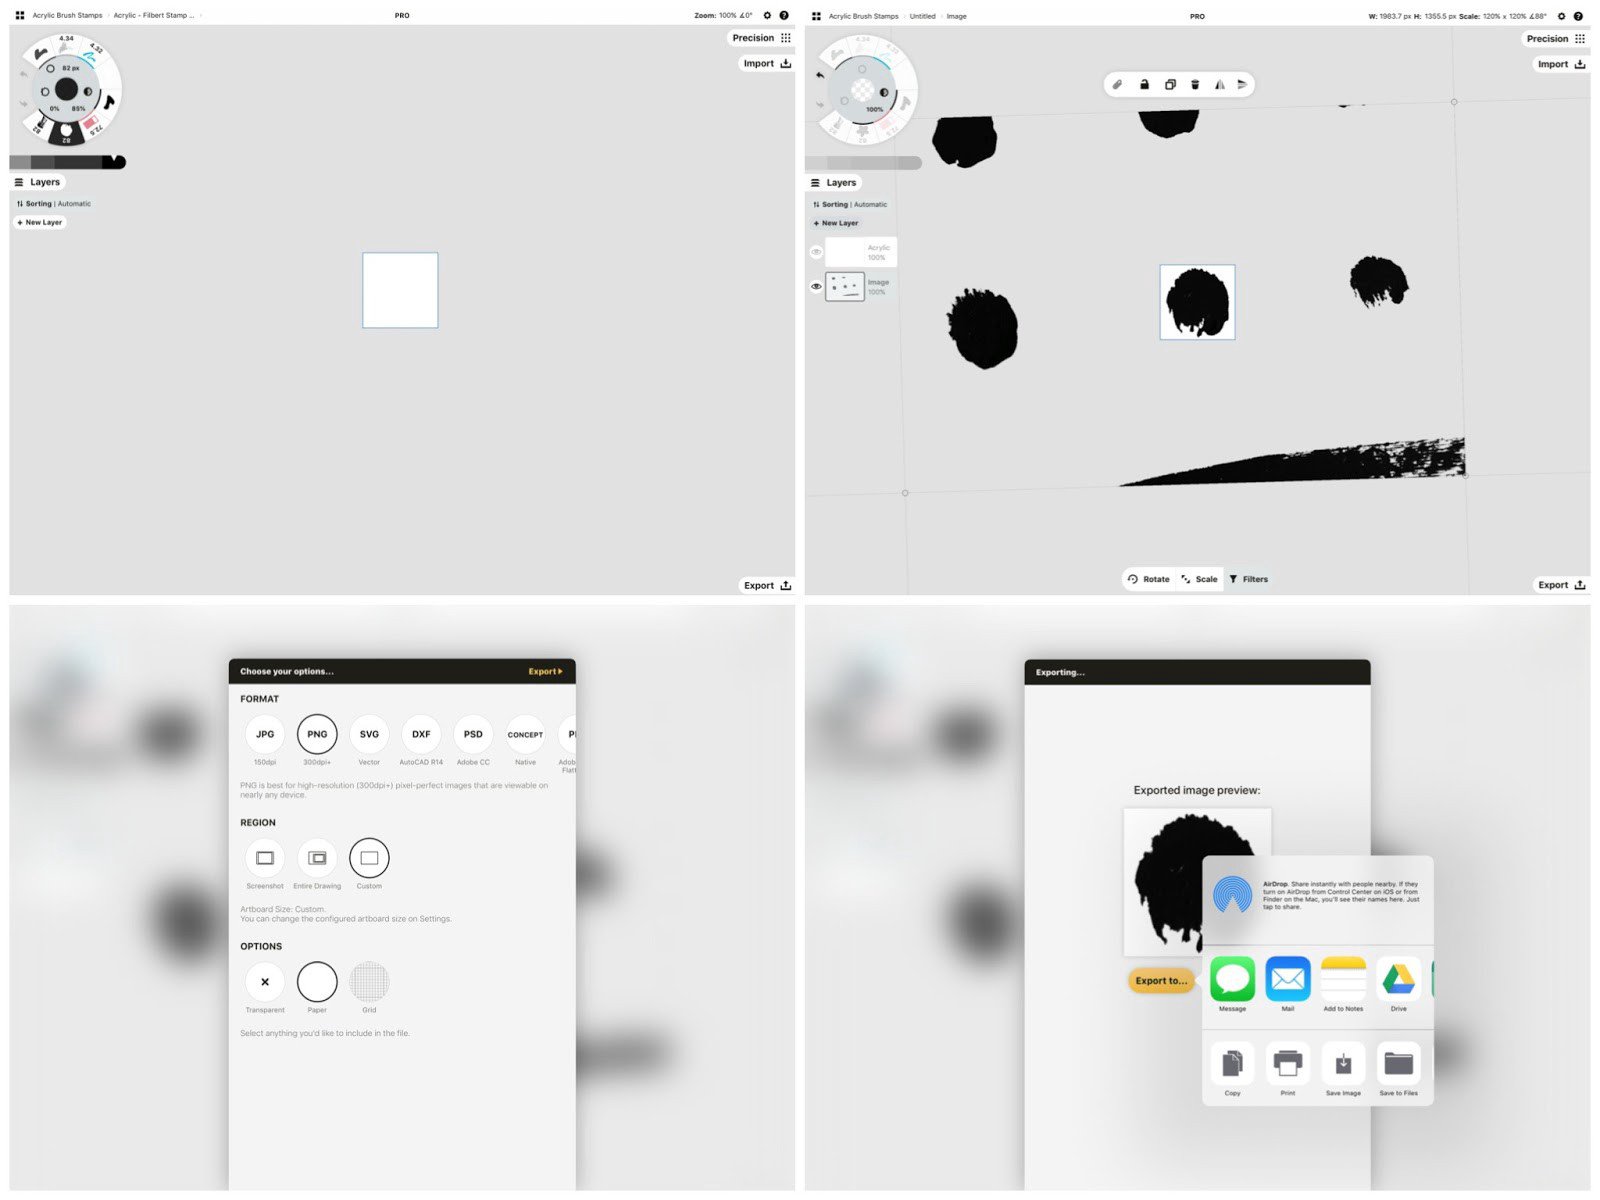
Task: Choose CONCEPT native export format
Action: click(525, 734)
